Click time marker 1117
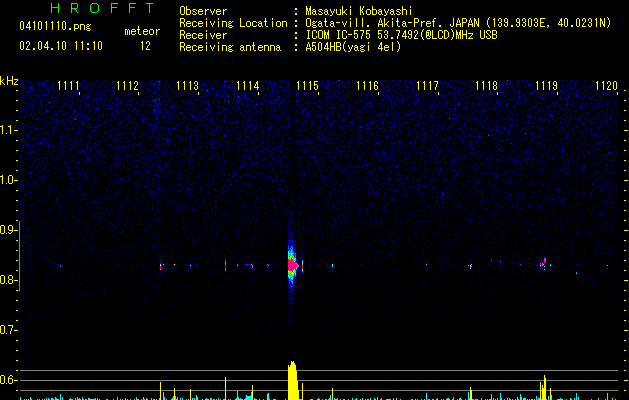Screen dimensions: 629x400 click(x=427, y=86)
